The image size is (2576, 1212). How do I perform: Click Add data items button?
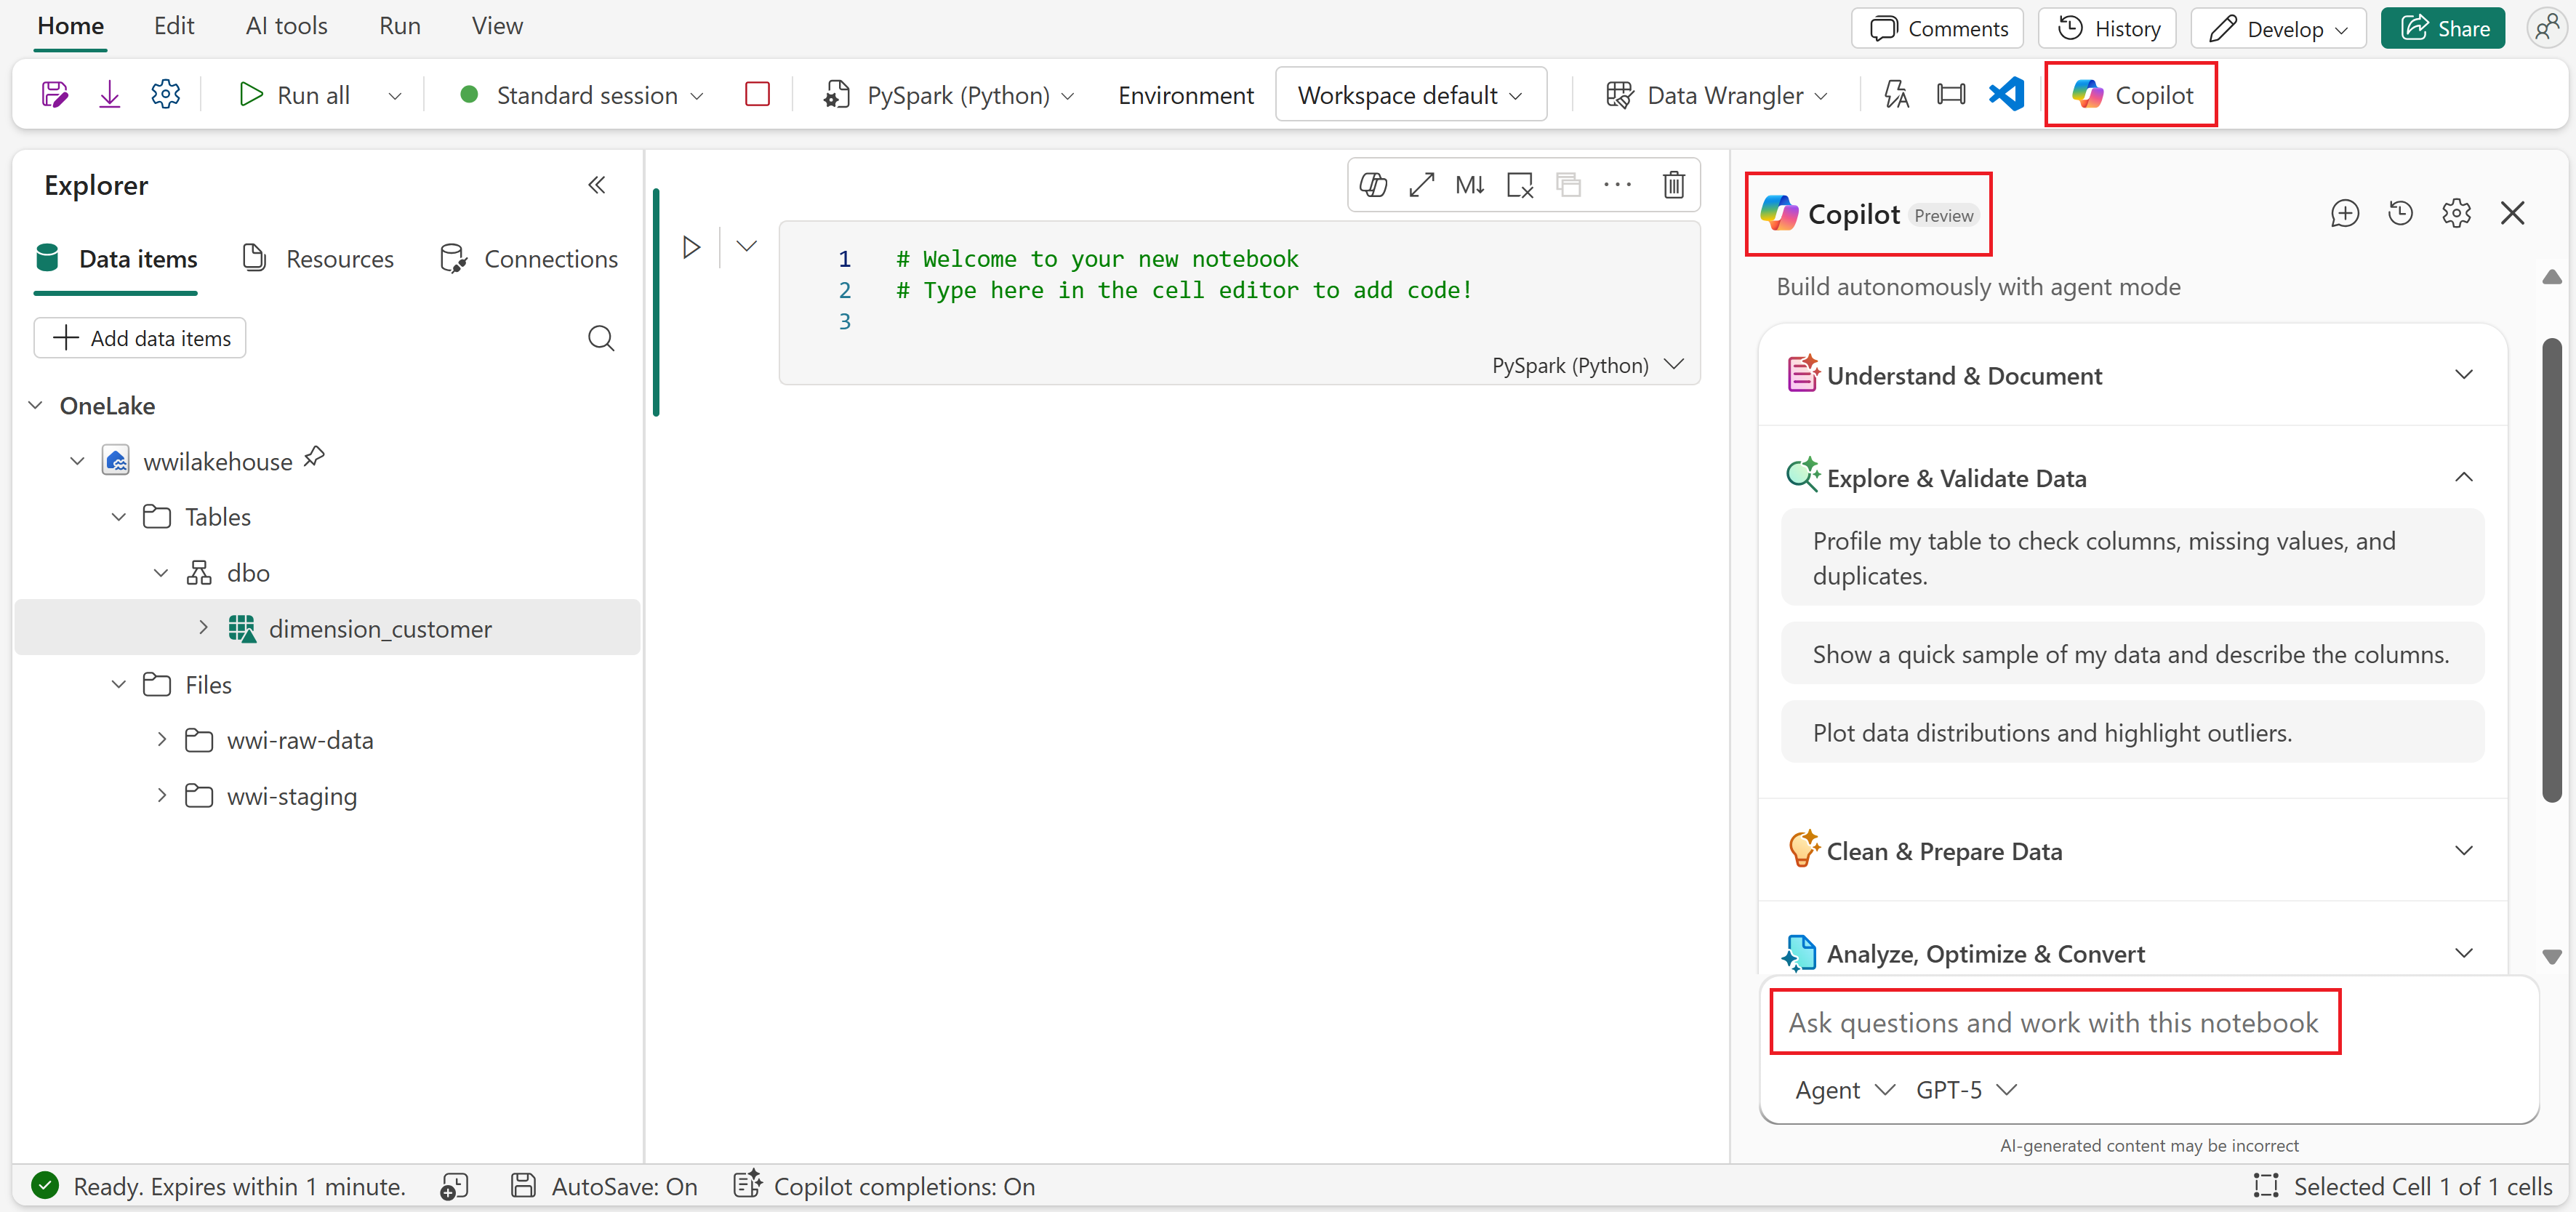[140, 338]
